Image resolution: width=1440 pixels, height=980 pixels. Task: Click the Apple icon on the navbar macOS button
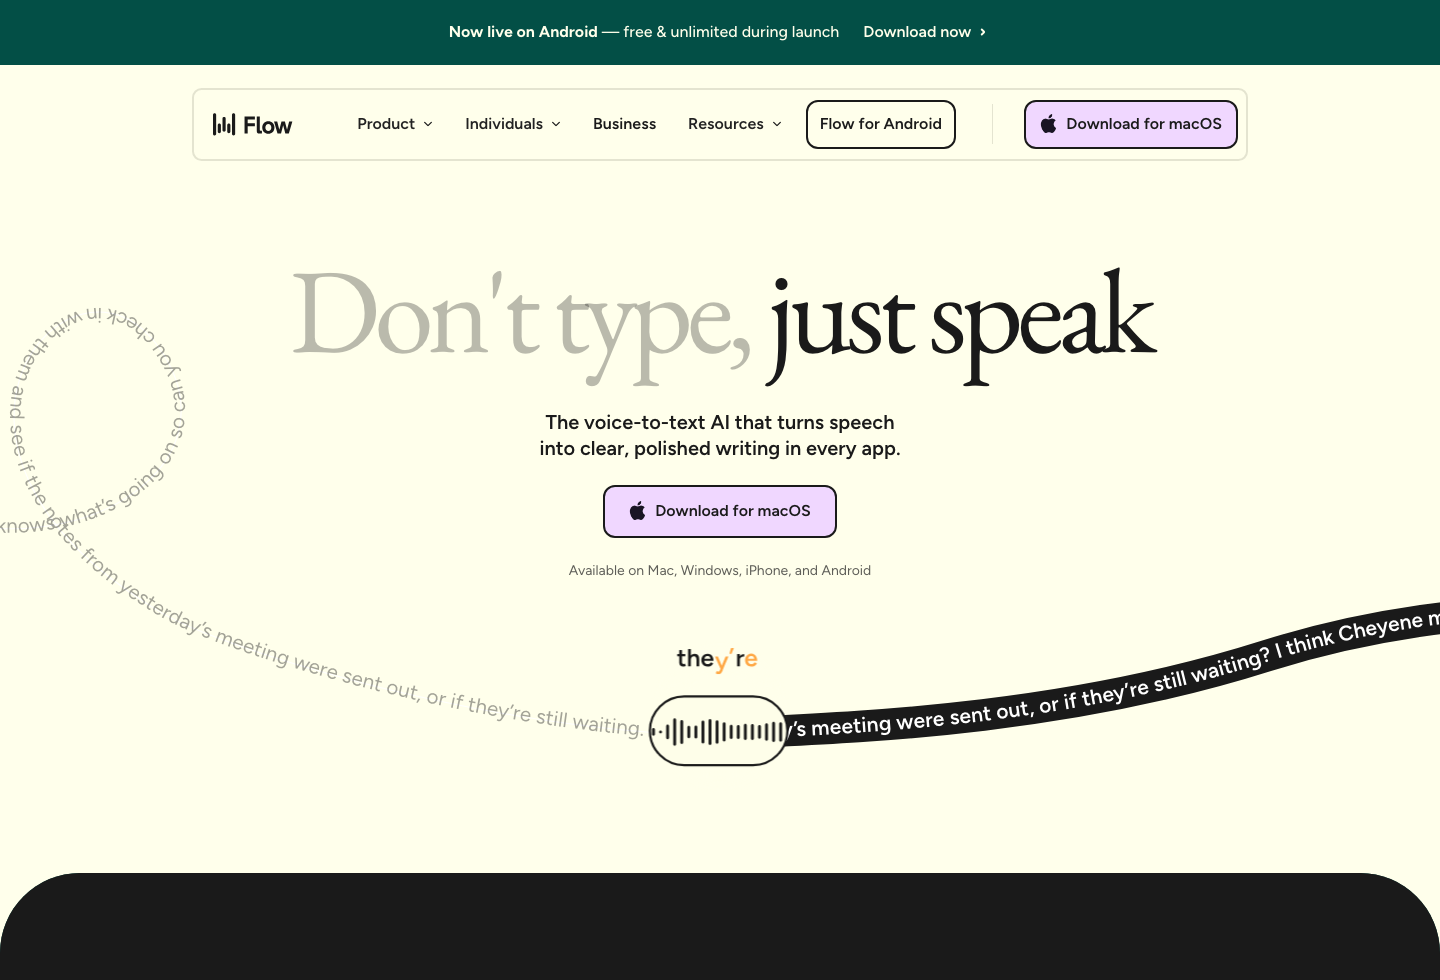click(x=1048, y=124)
